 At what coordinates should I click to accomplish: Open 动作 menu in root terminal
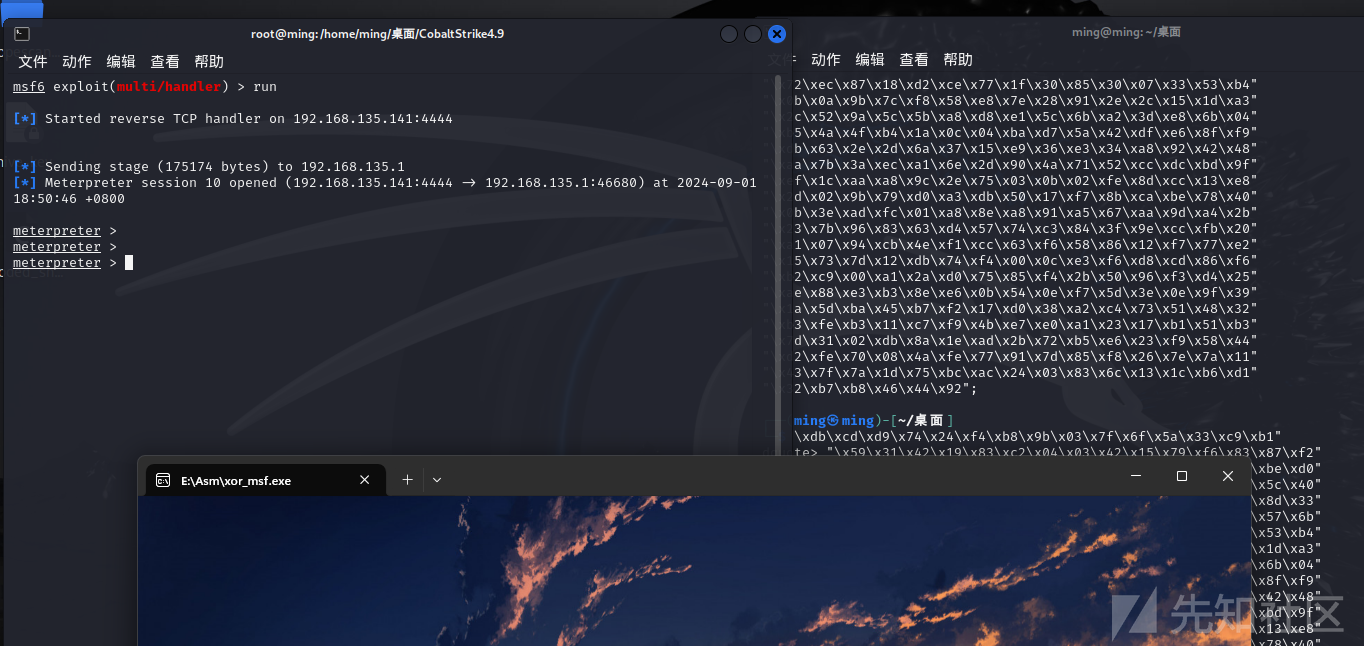77,61
